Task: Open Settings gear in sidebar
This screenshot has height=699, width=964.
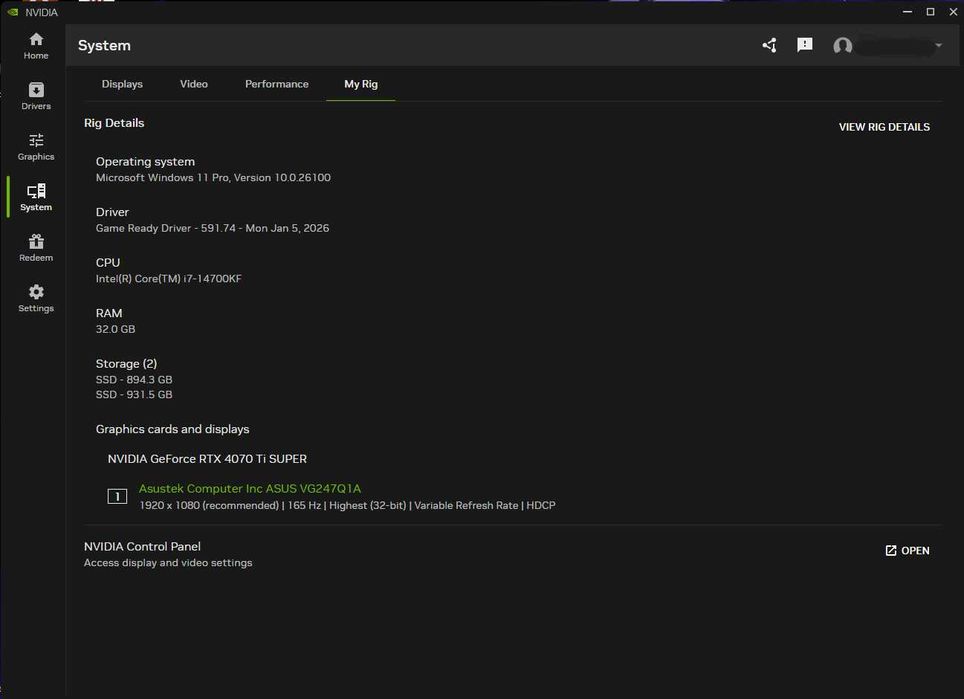Action: 36,298
